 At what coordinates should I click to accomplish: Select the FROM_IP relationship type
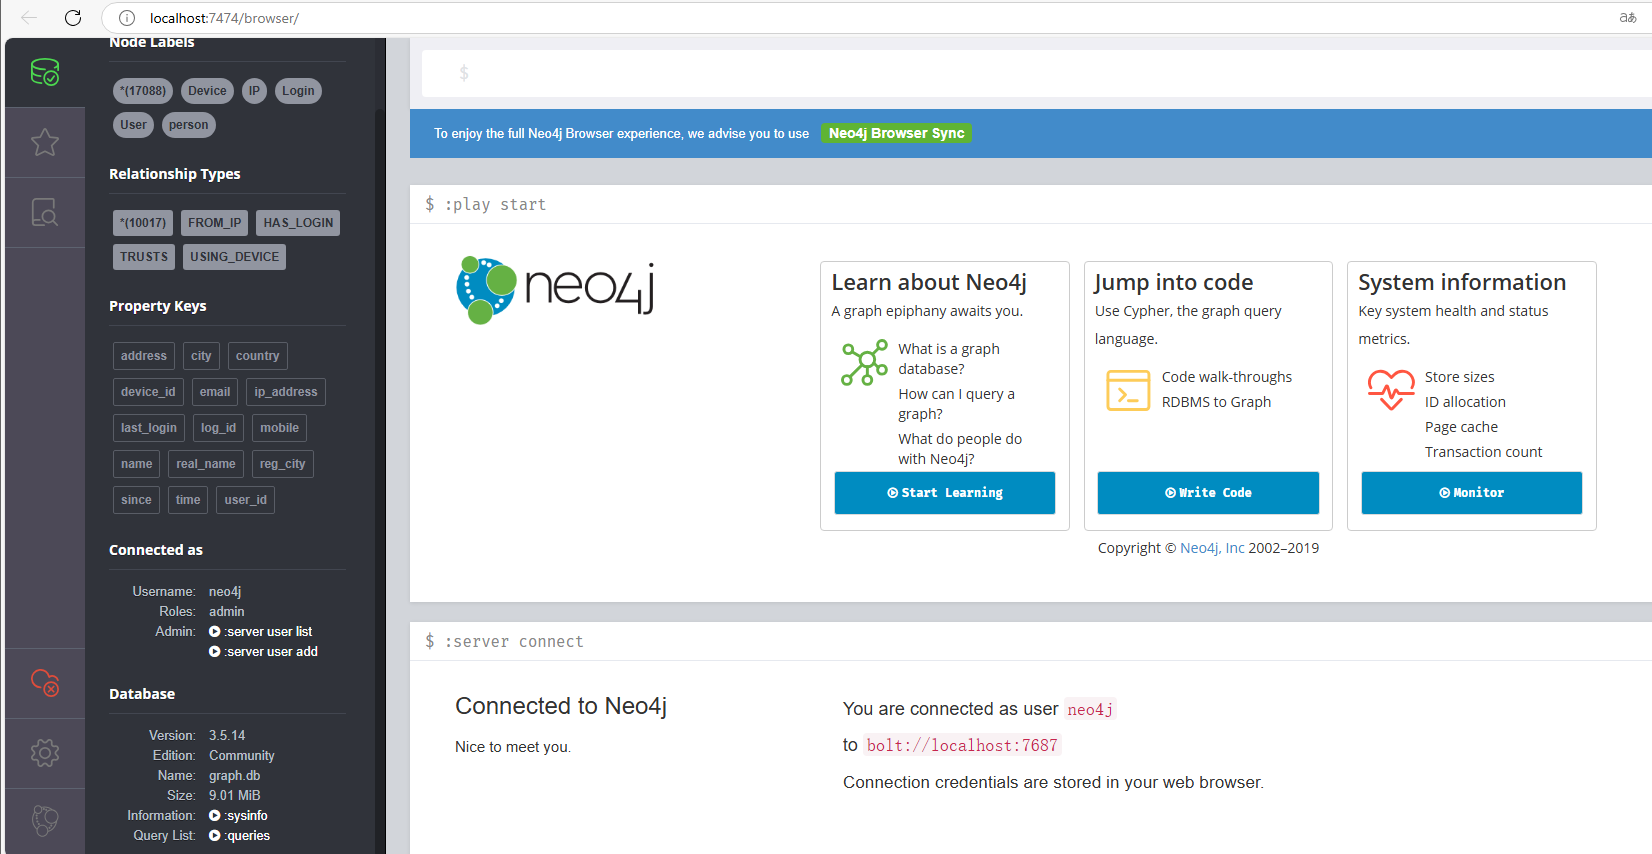tap(214, 223)
